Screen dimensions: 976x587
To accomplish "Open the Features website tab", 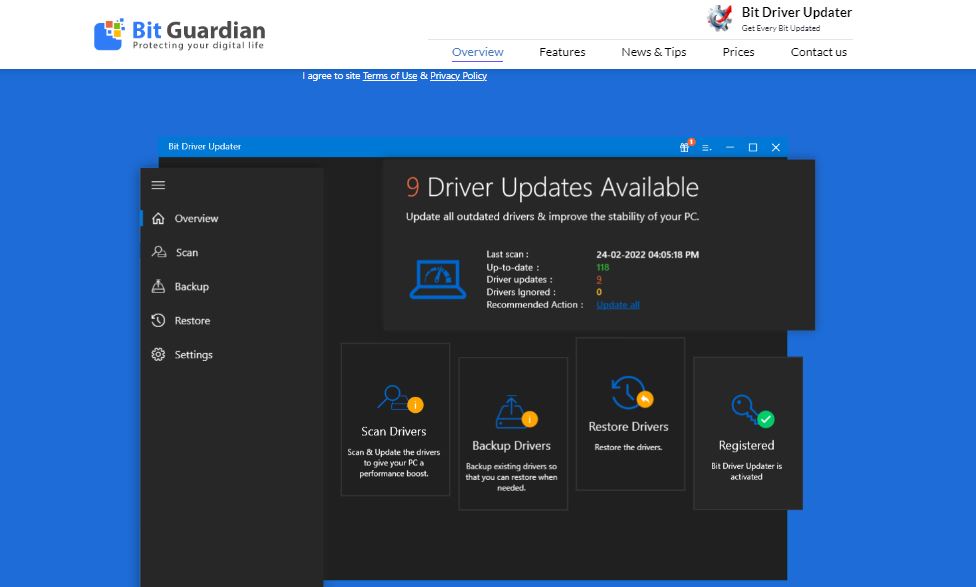I will pyautogui.click(x=562, y=52).
